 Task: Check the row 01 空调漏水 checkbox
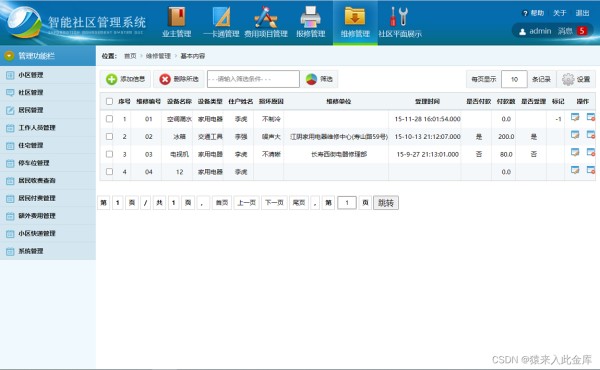(x=109, y=119)
